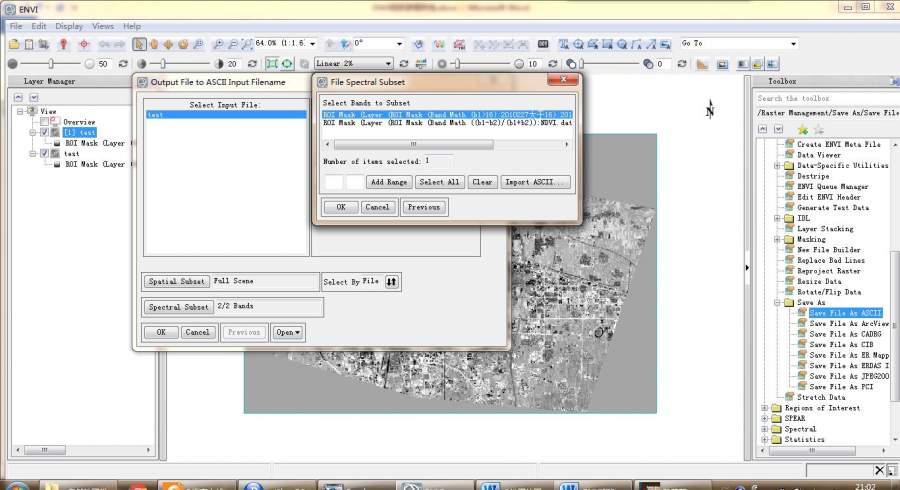Select the arrow annotation tool icon
900x490 pixels.
[651, 44]
